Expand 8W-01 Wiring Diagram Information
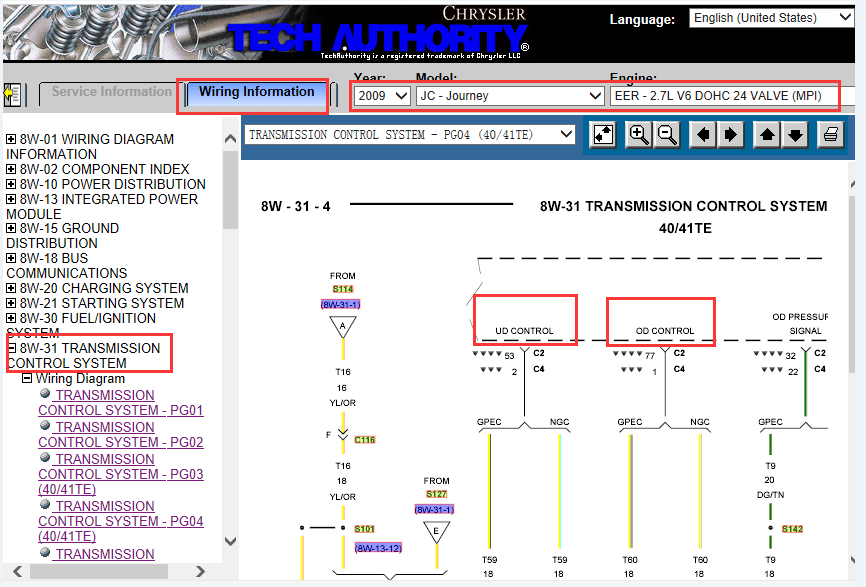Viewport: 866px width, 587px height. [x=11, y=139]
